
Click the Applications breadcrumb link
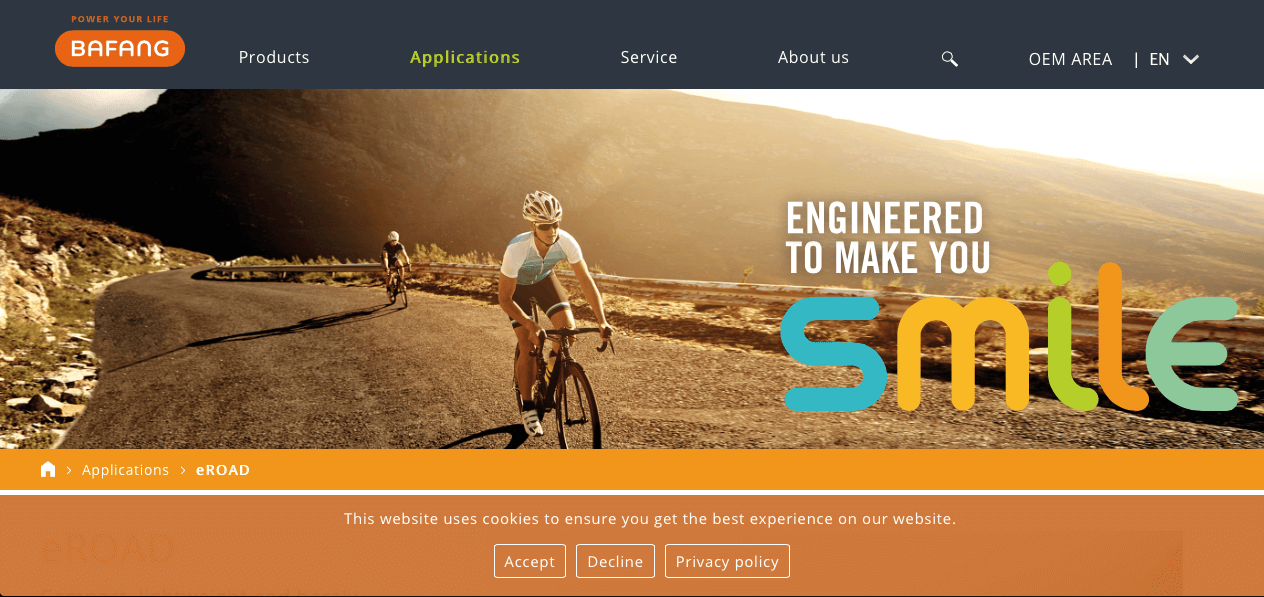pyautogui.click(x=126, y=469)
